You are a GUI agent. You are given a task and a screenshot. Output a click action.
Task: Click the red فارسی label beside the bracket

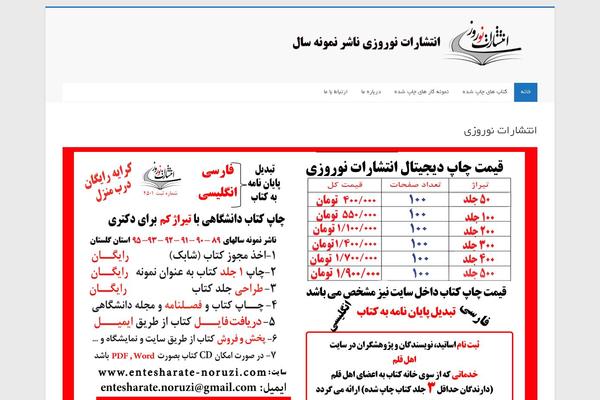click(x=218, y=172)
